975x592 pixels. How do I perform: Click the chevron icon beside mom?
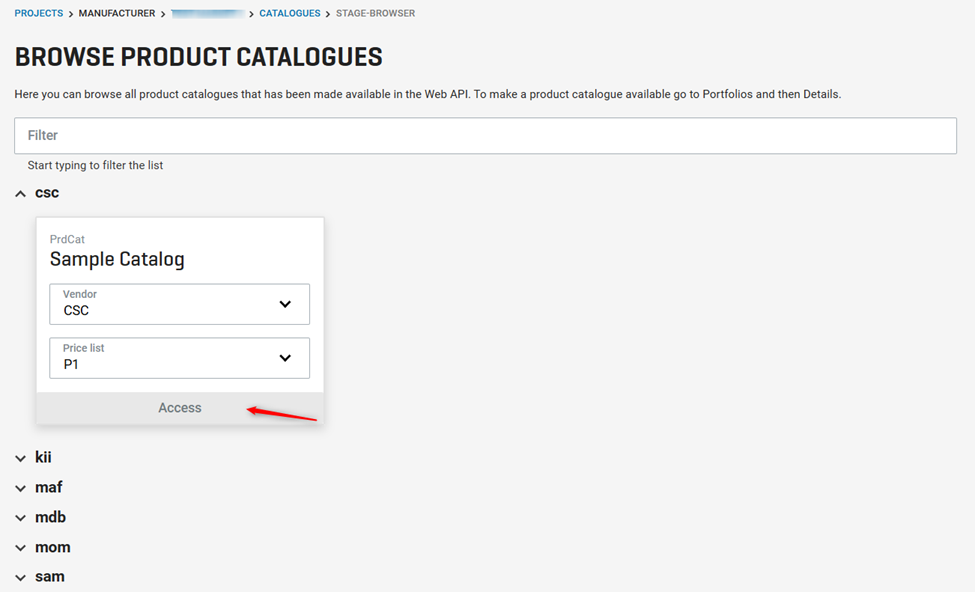coord(20,547)
